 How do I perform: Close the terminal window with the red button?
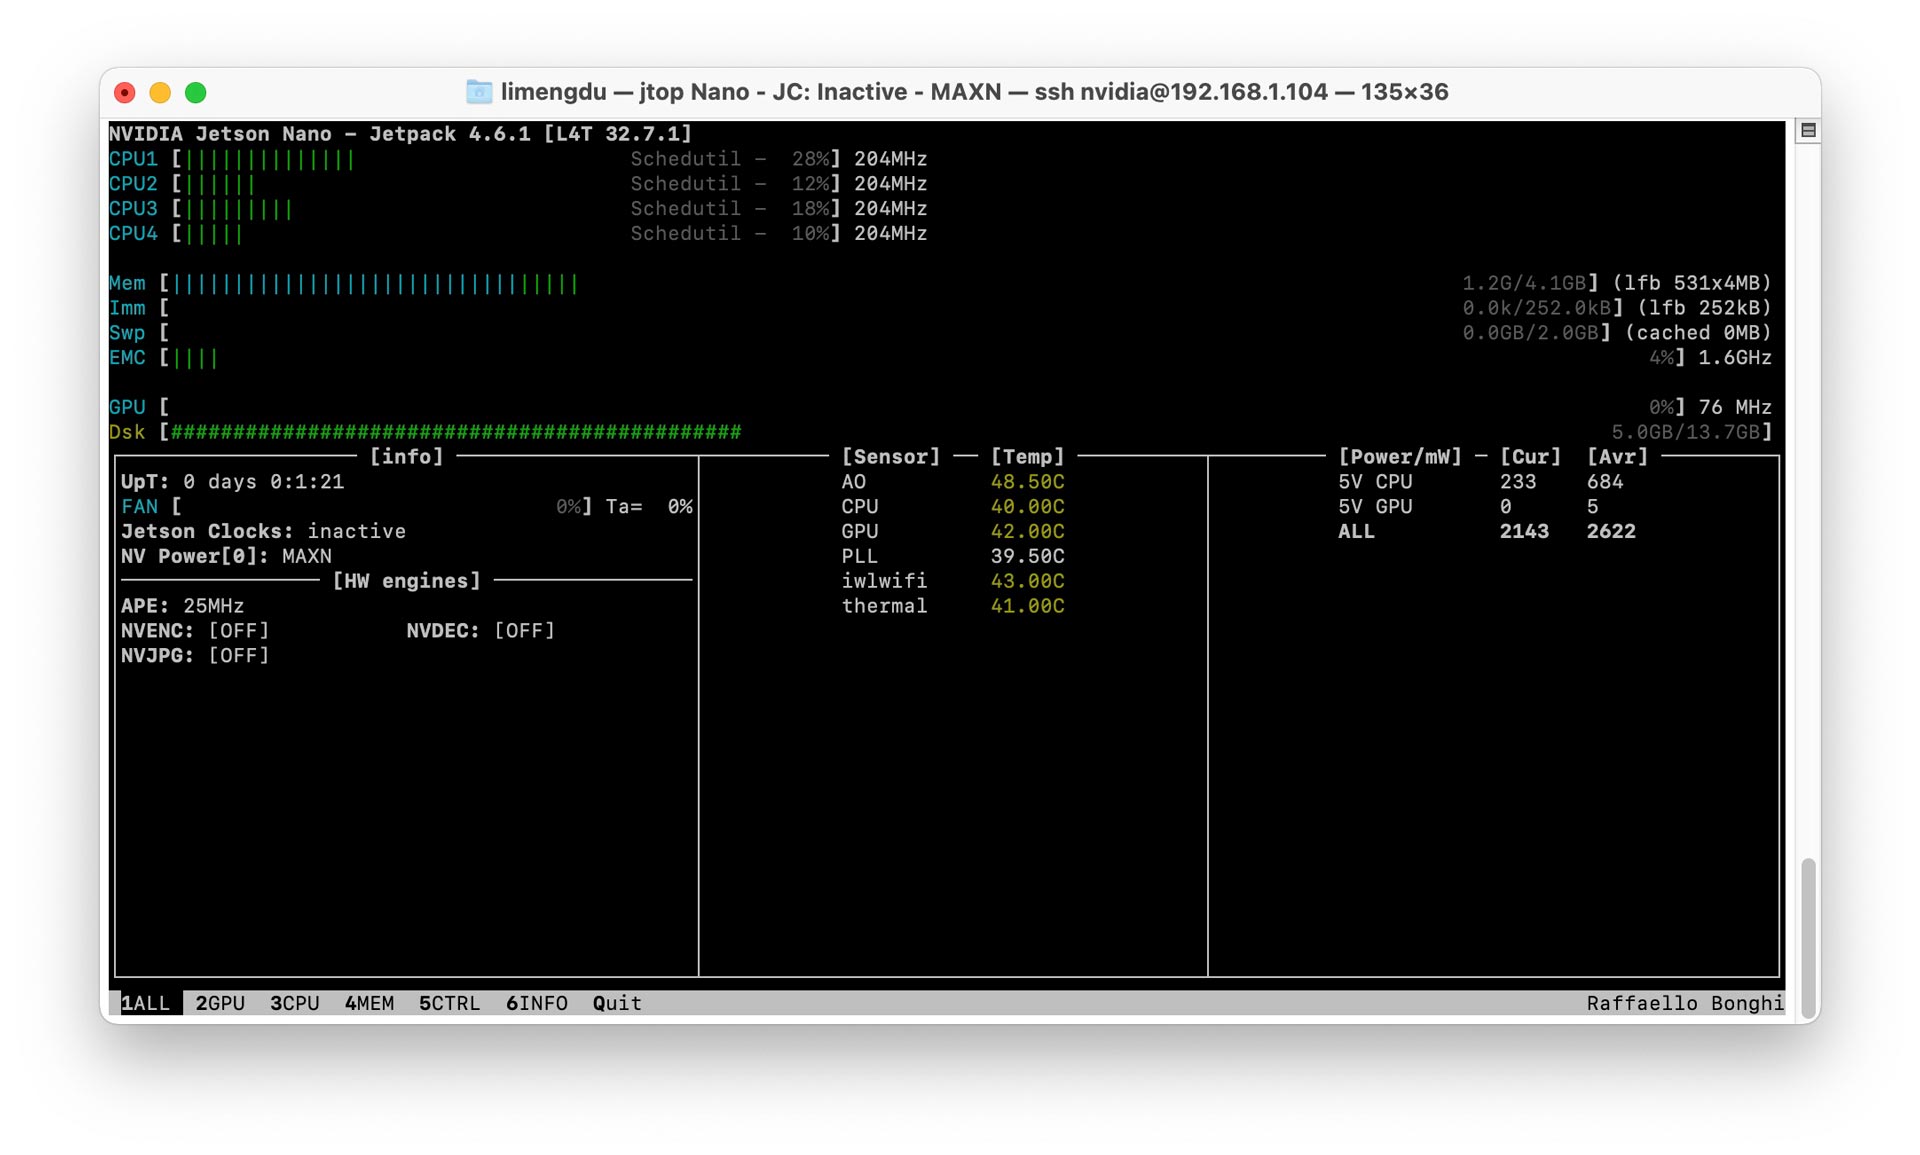click(x=125, y=93)
